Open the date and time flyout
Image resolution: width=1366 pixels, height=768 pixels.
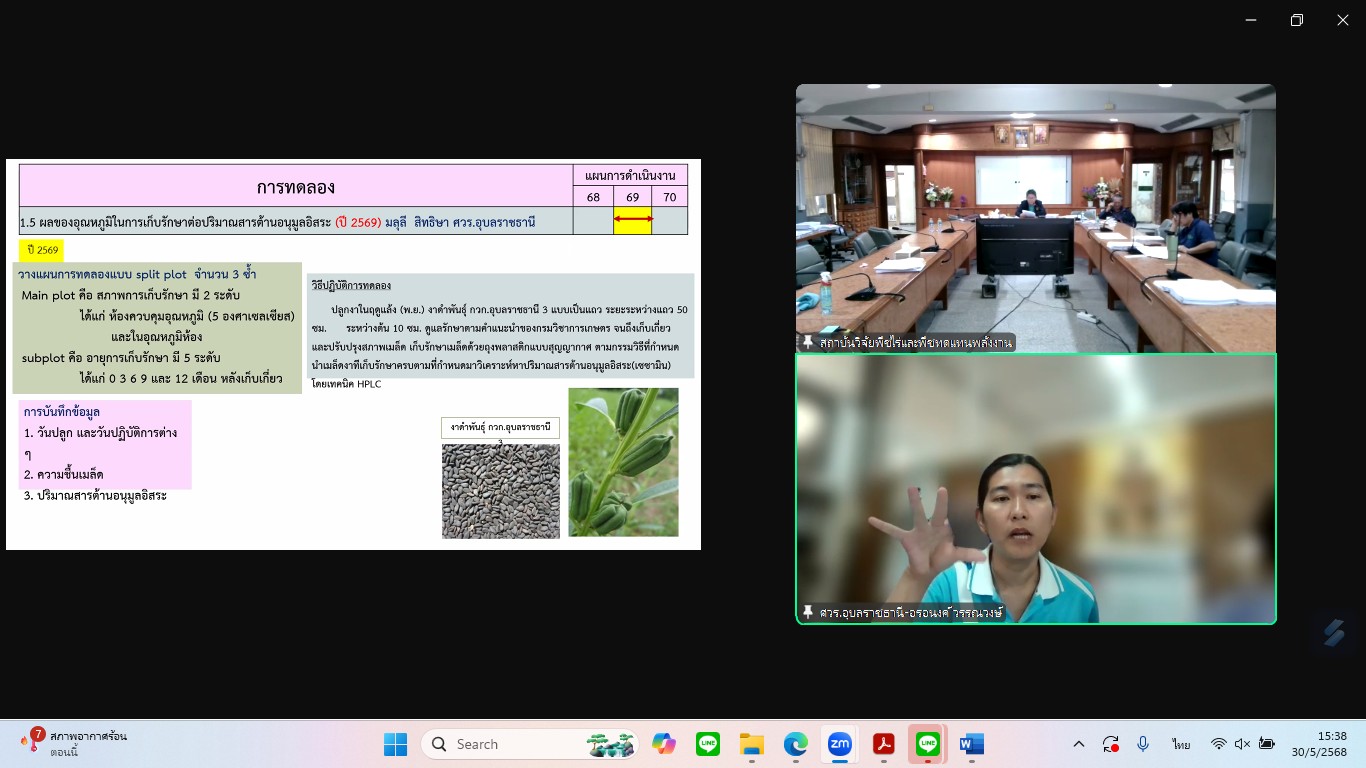[x=1318, y=744]
